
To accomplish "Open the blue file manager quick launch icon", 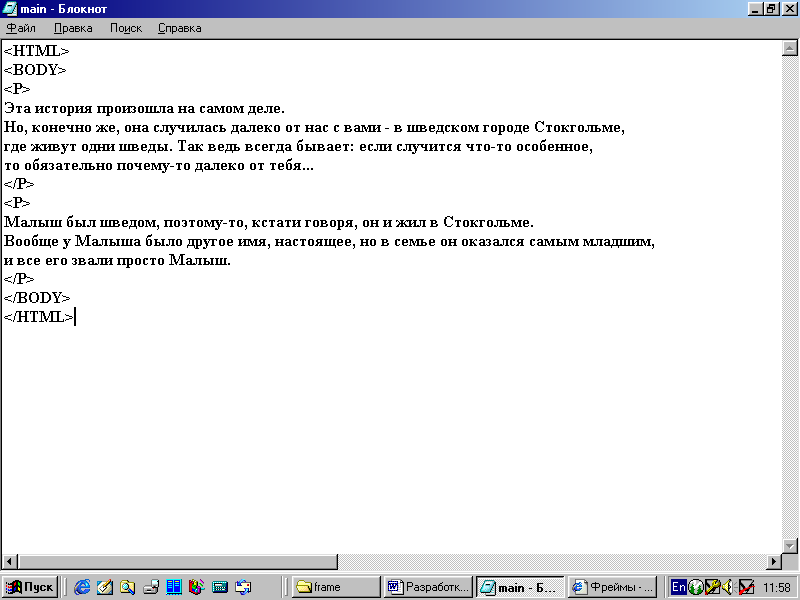I will [x=174, y=587].
